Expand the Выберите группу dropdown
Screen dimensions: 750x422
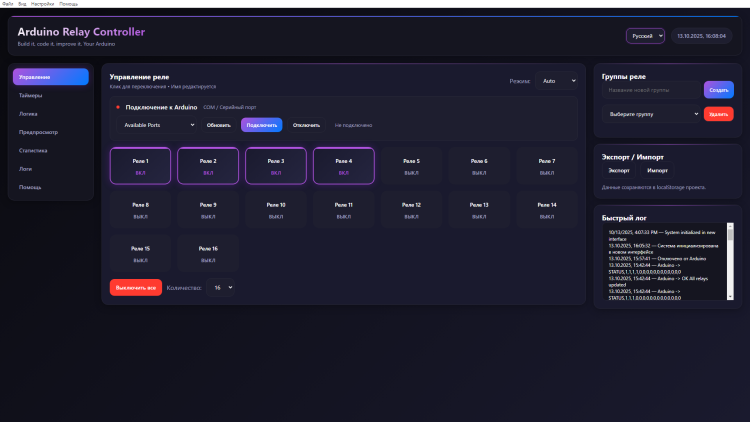pyautogui.click(x=651, y=114)
